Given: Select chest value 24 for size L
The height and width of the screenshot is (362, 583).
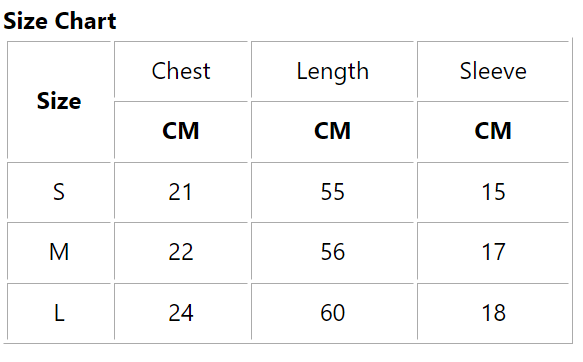Looking at the screenshot, I should click(181, 312).
